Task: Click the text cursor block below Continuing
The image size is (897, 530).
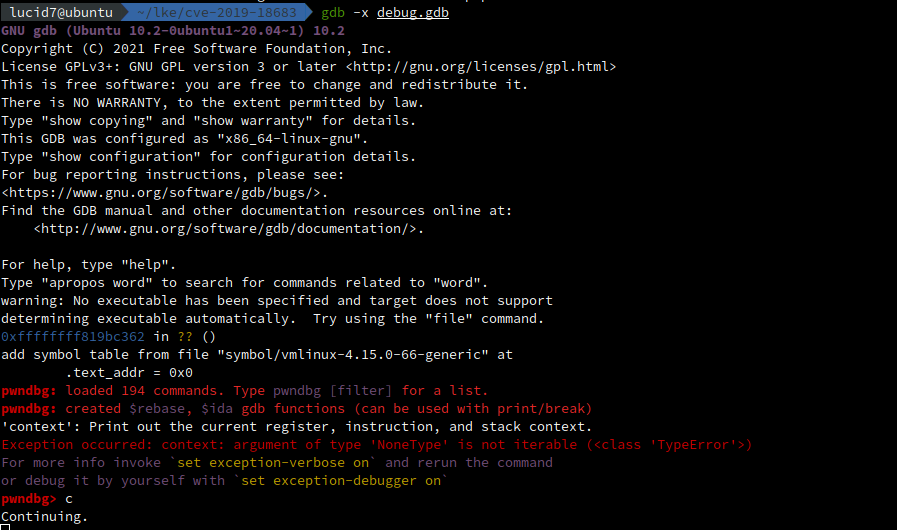Action: [x=5, y=527]
